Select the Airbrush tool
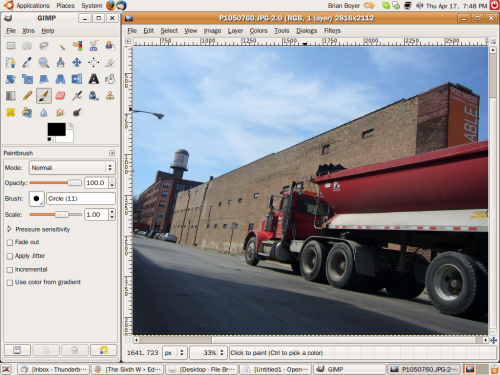The height and width of the screenshot is (375, 500). [x=77, y=96]
